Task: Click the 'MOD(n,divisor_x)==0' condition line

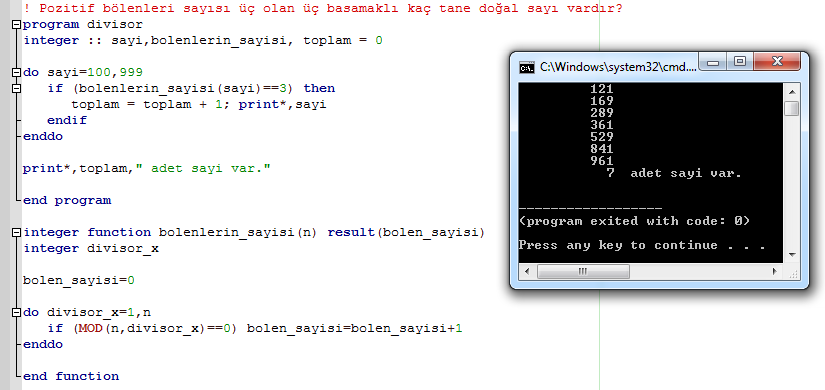Action: point(255,328)
